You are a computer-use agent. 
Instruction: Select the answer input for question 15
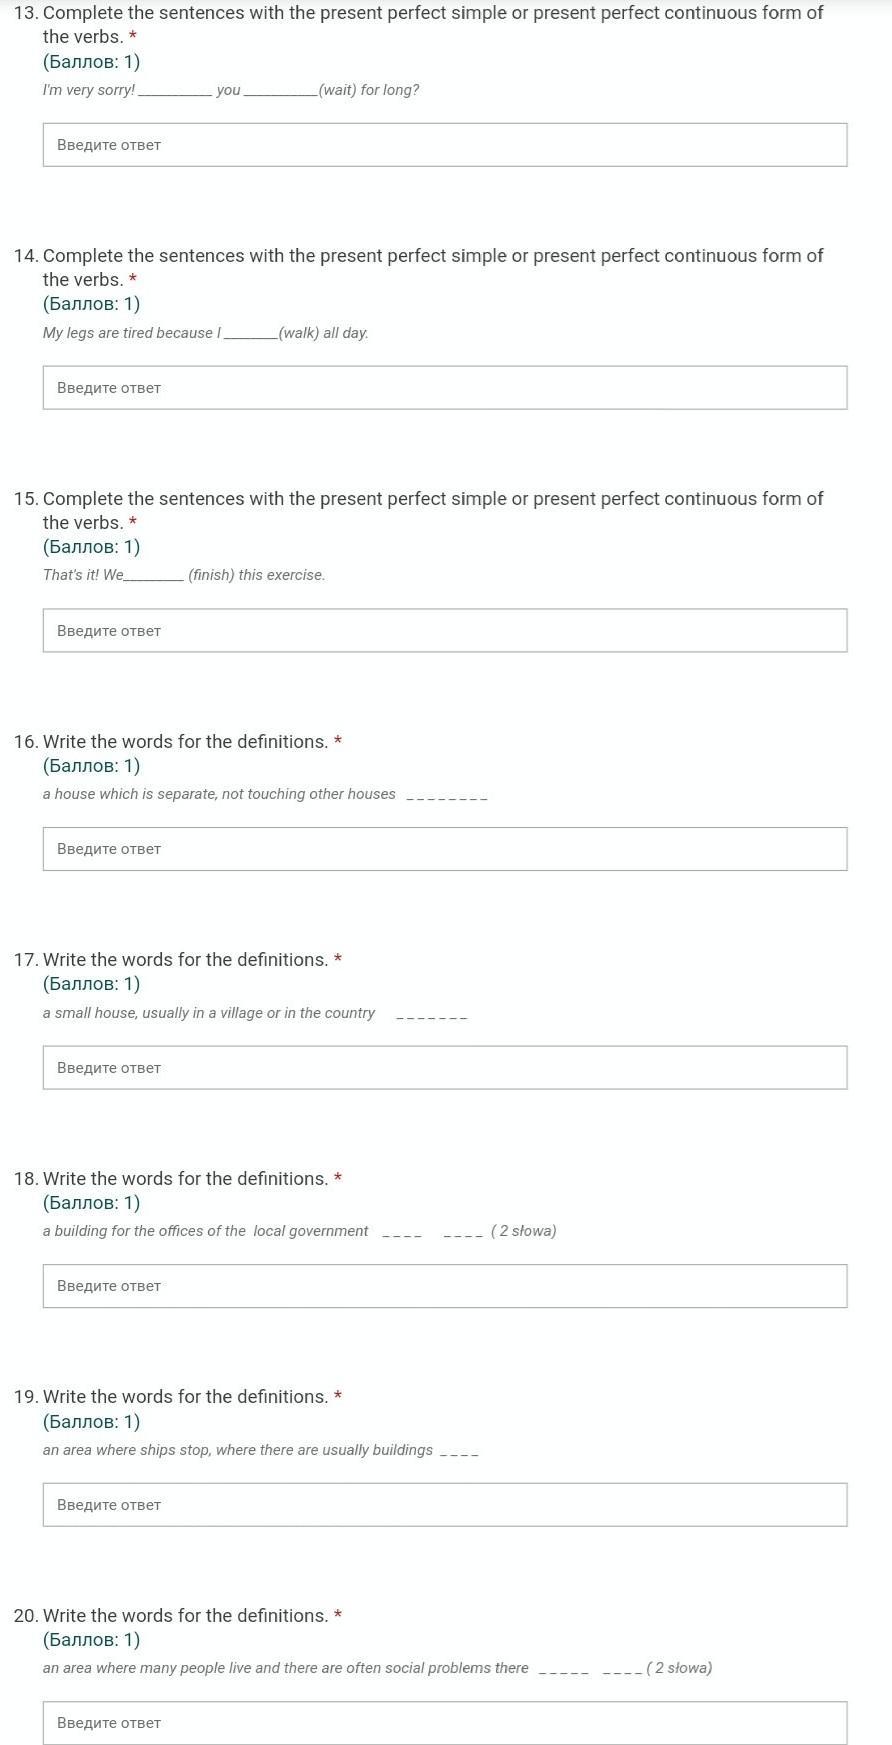445,631
